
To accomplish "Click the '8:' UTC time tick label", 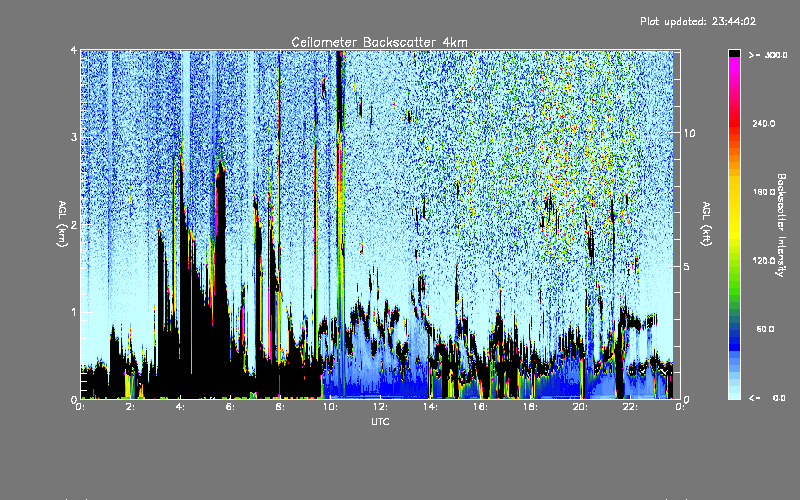I will tap(280, 407).
